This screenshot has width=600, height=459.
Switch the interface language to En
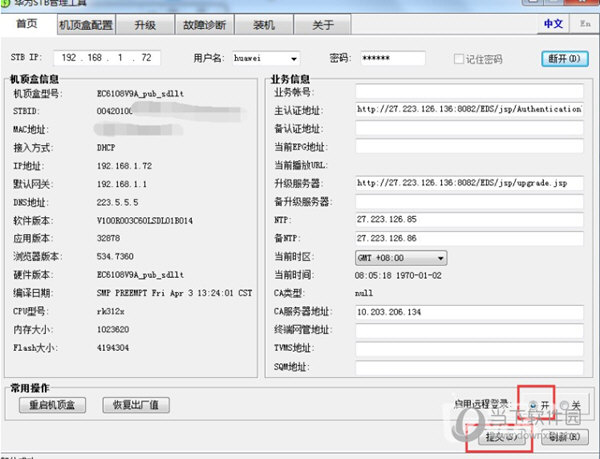click(585, 24)
